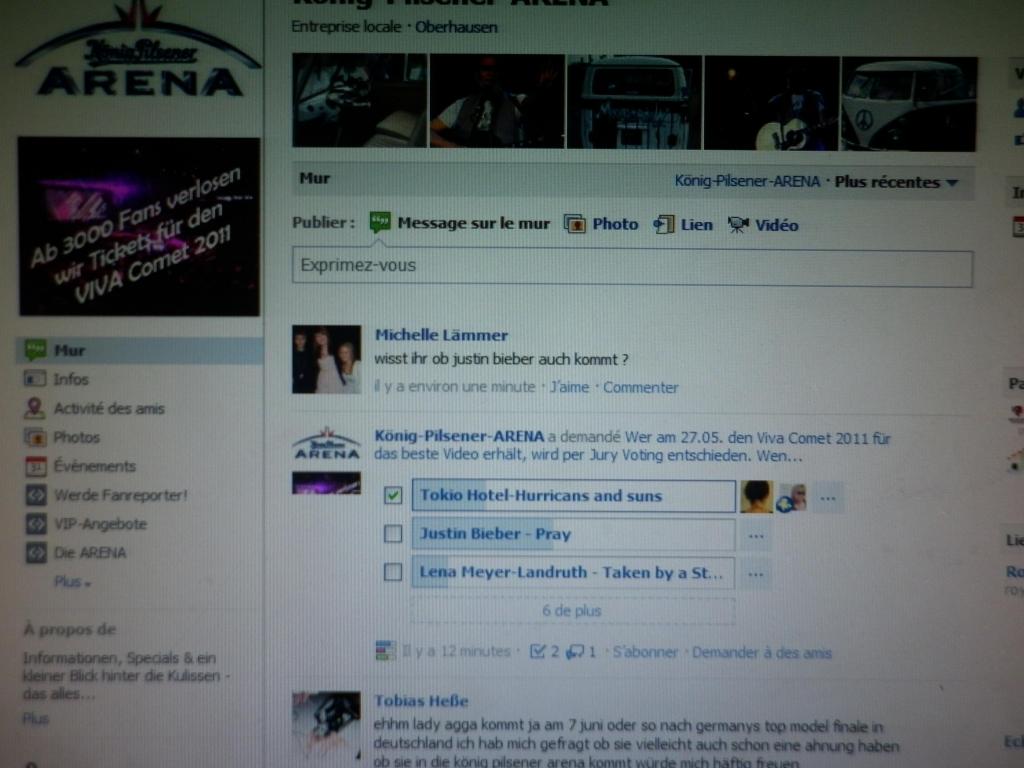Open the second photo in the photo strip

coord(497,101)
